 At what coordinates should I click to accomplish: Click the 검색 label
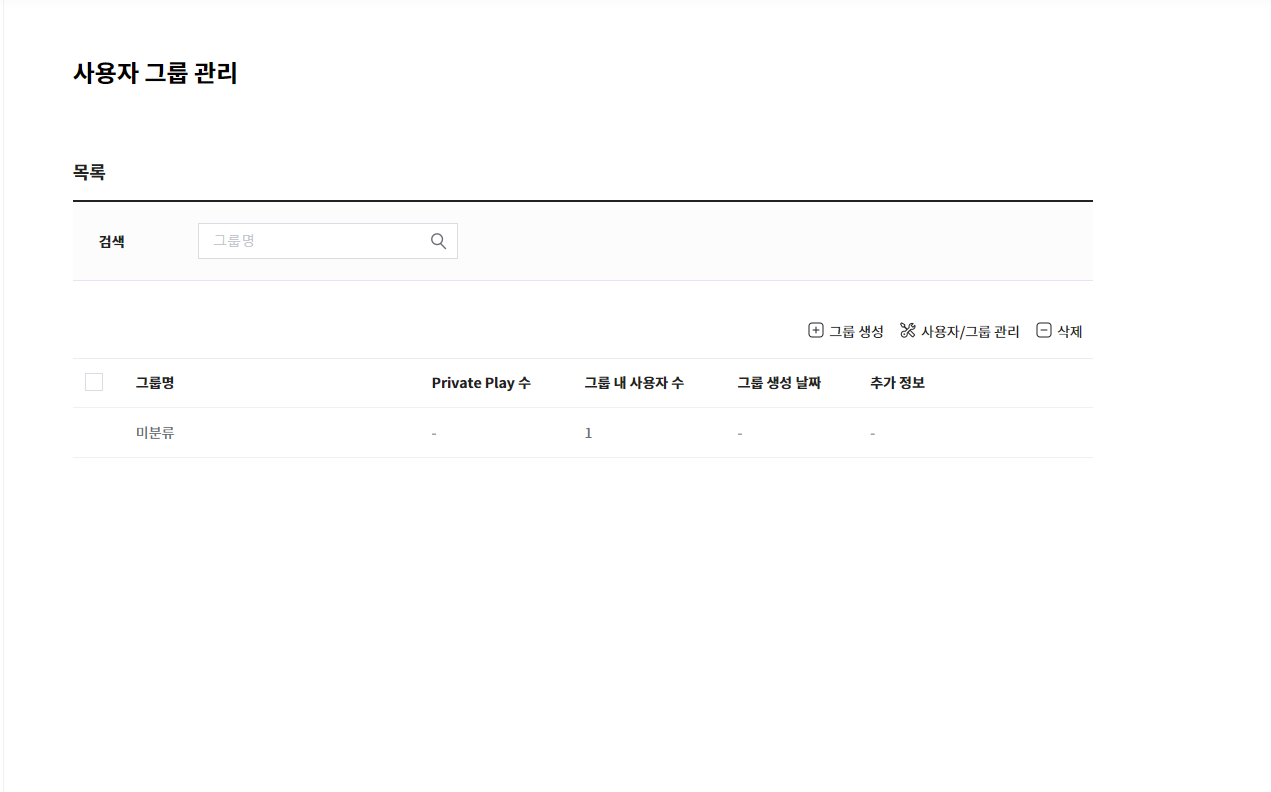click(x=112, y=241)
